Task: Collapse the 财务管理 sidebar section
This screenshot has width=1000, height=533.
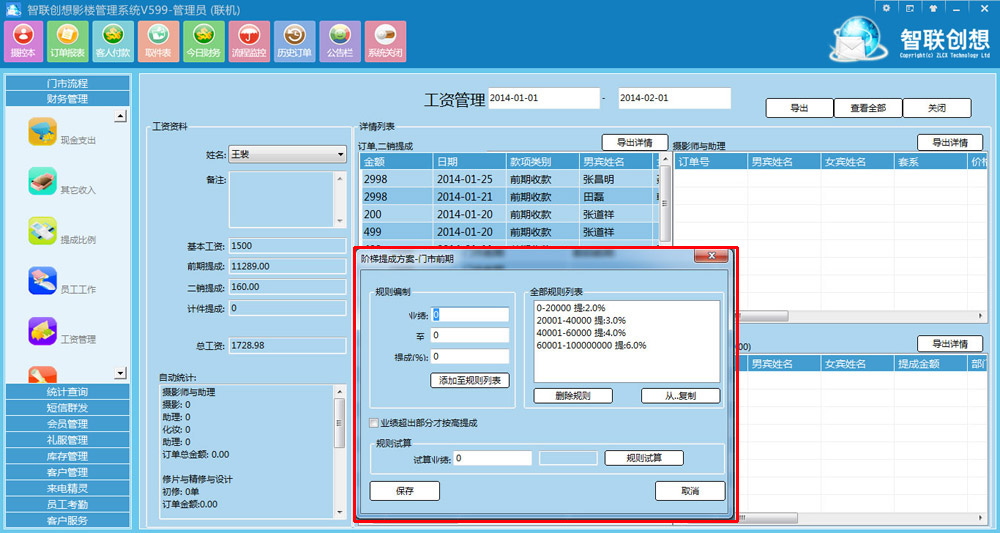Action: [68, 99]
